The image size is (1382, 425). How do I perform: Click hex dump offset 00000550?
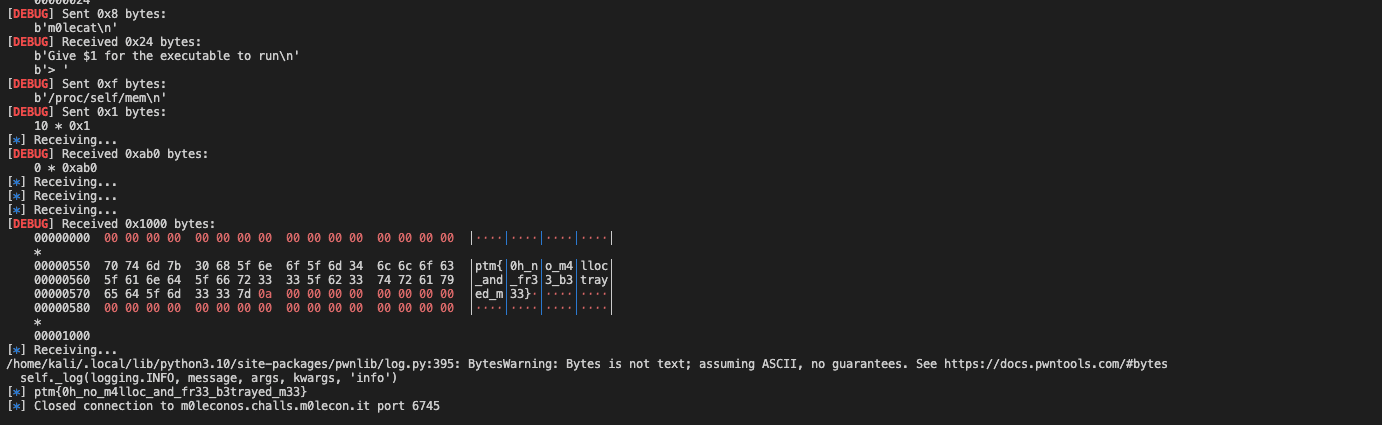(x=62, y=266)
